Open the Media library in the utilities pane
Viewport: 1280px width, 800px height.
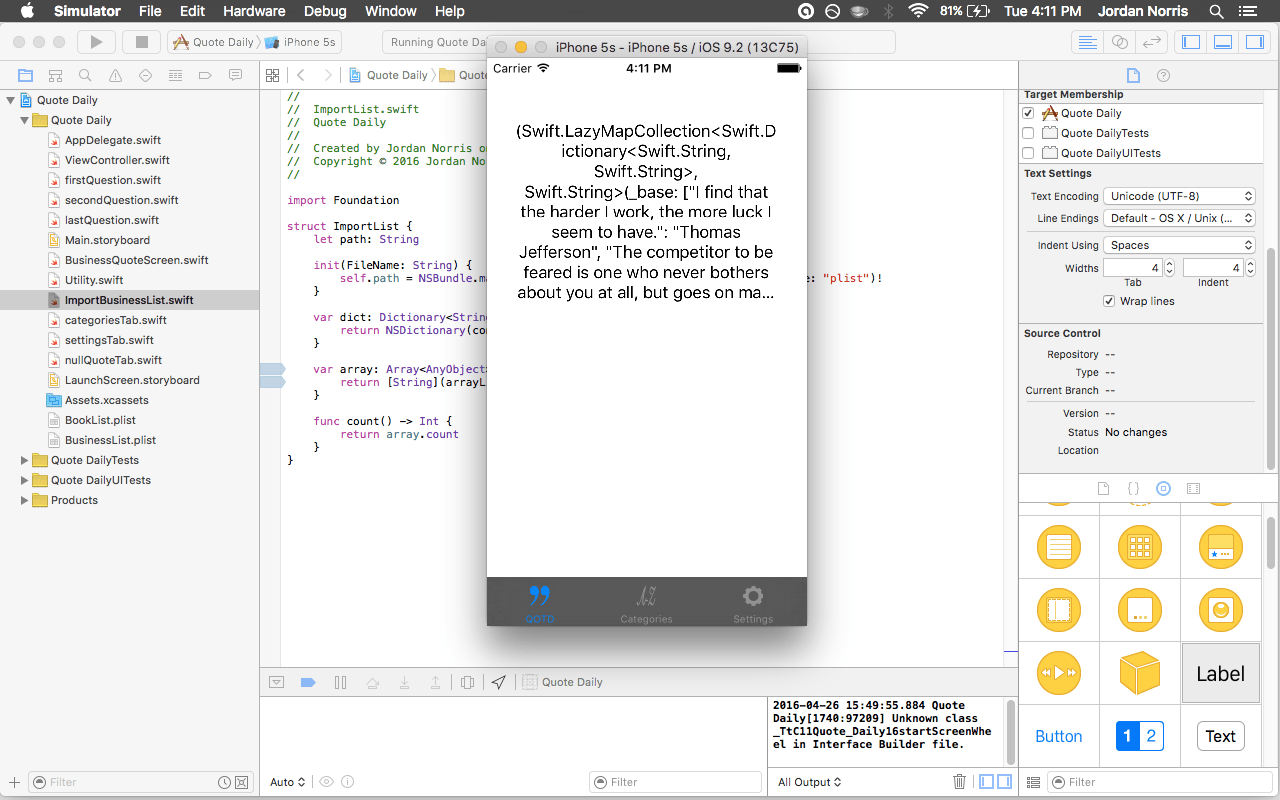1193,488
